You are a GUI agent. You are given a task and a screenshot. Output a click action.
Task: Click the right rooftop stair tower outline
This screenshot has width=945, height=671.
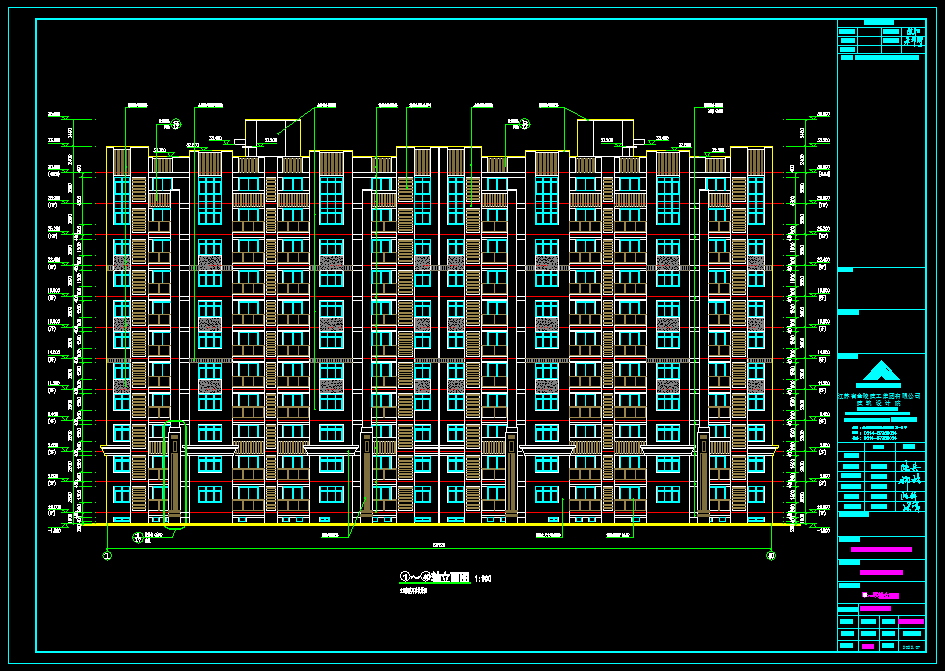(605, 137)
